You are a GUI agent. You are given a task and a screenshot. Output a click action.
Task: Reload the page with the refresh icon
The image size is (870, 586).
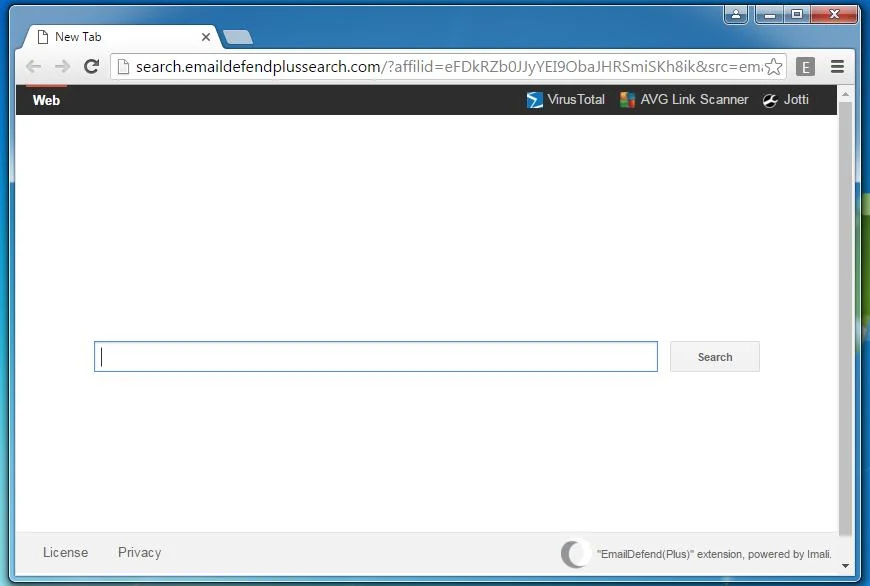tap(92, 67)
